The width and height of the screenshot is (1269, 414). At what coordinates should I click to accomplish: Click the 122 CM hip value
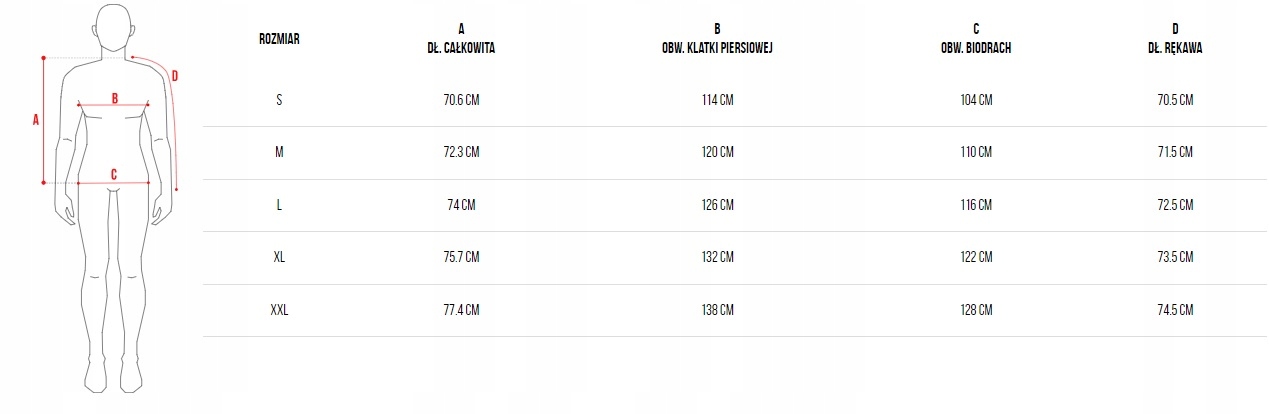(976, 257)
